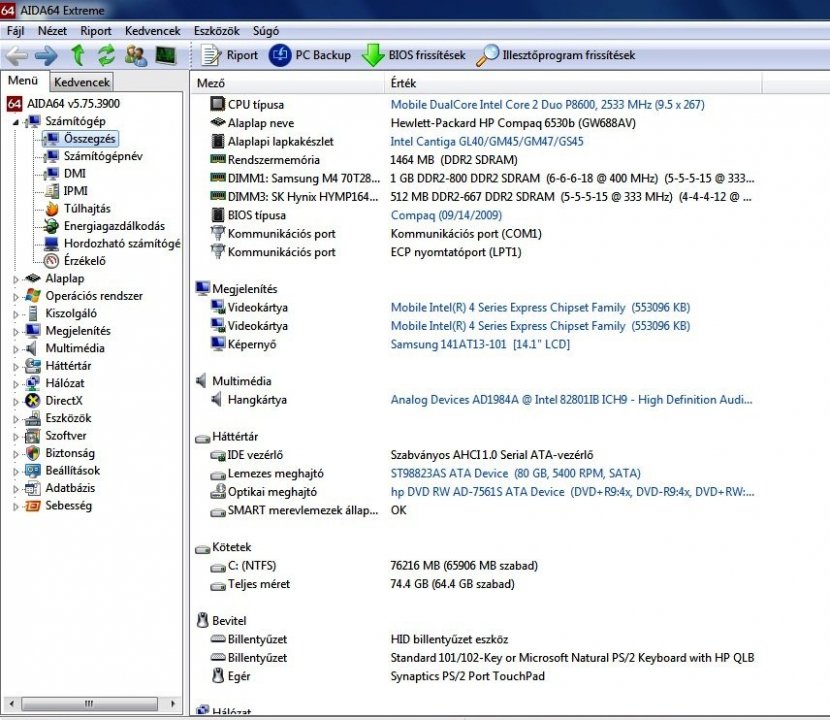Click the Optikai meghajtó icon
The width and height of the screenshot is (830, 720).
coord(218,491)
